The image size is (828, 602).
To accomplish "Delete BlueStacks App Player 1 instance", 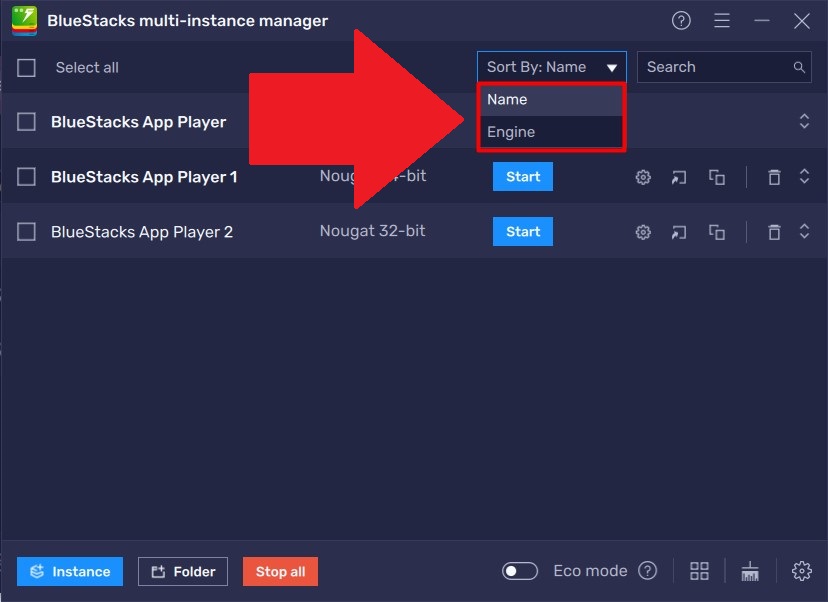I will (774, 177).
